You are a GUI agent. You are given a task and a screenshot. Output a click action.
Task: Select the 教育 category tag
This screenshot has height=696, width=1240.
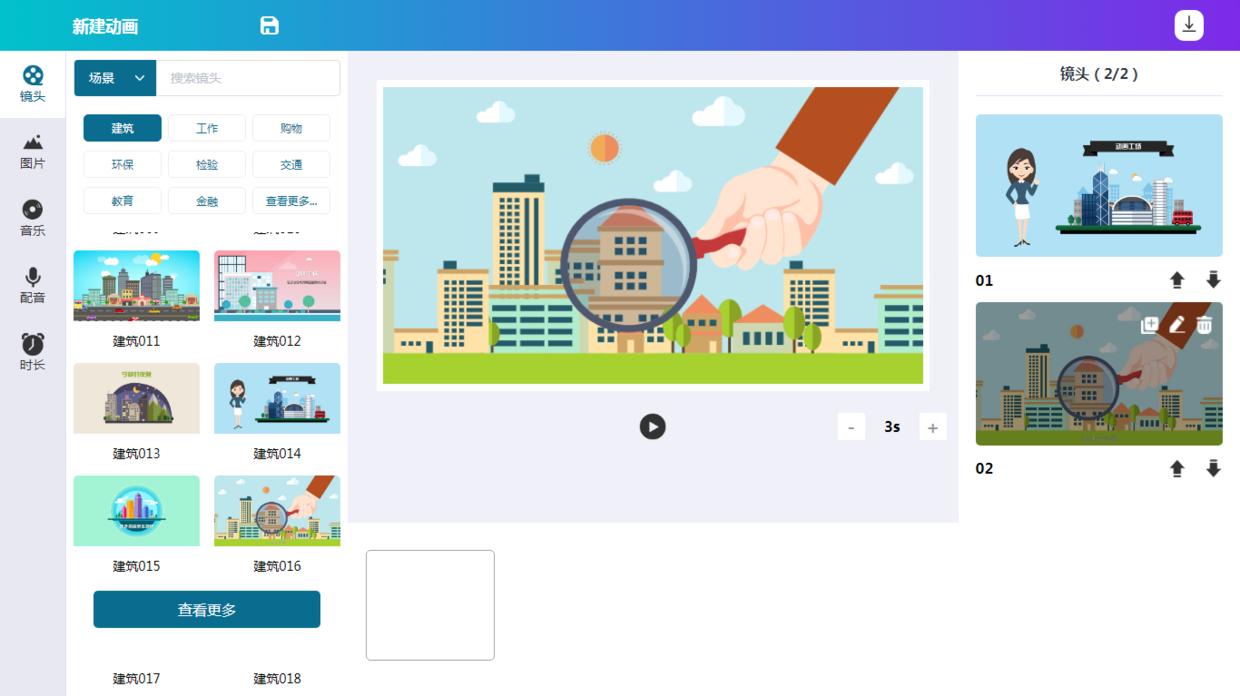tap(122, 200)
